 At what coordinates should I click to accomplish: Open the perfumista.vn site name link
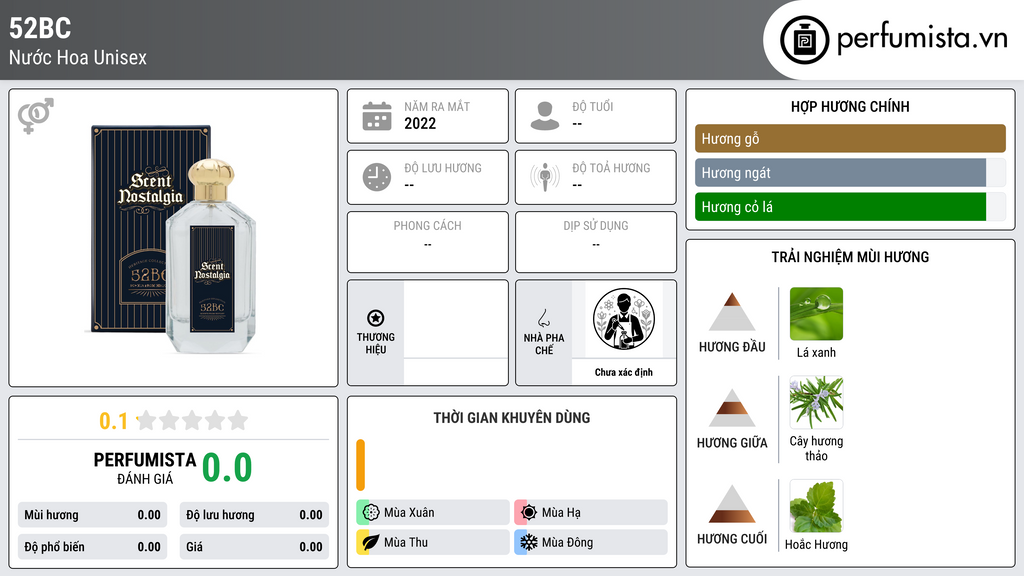(921, 39)
